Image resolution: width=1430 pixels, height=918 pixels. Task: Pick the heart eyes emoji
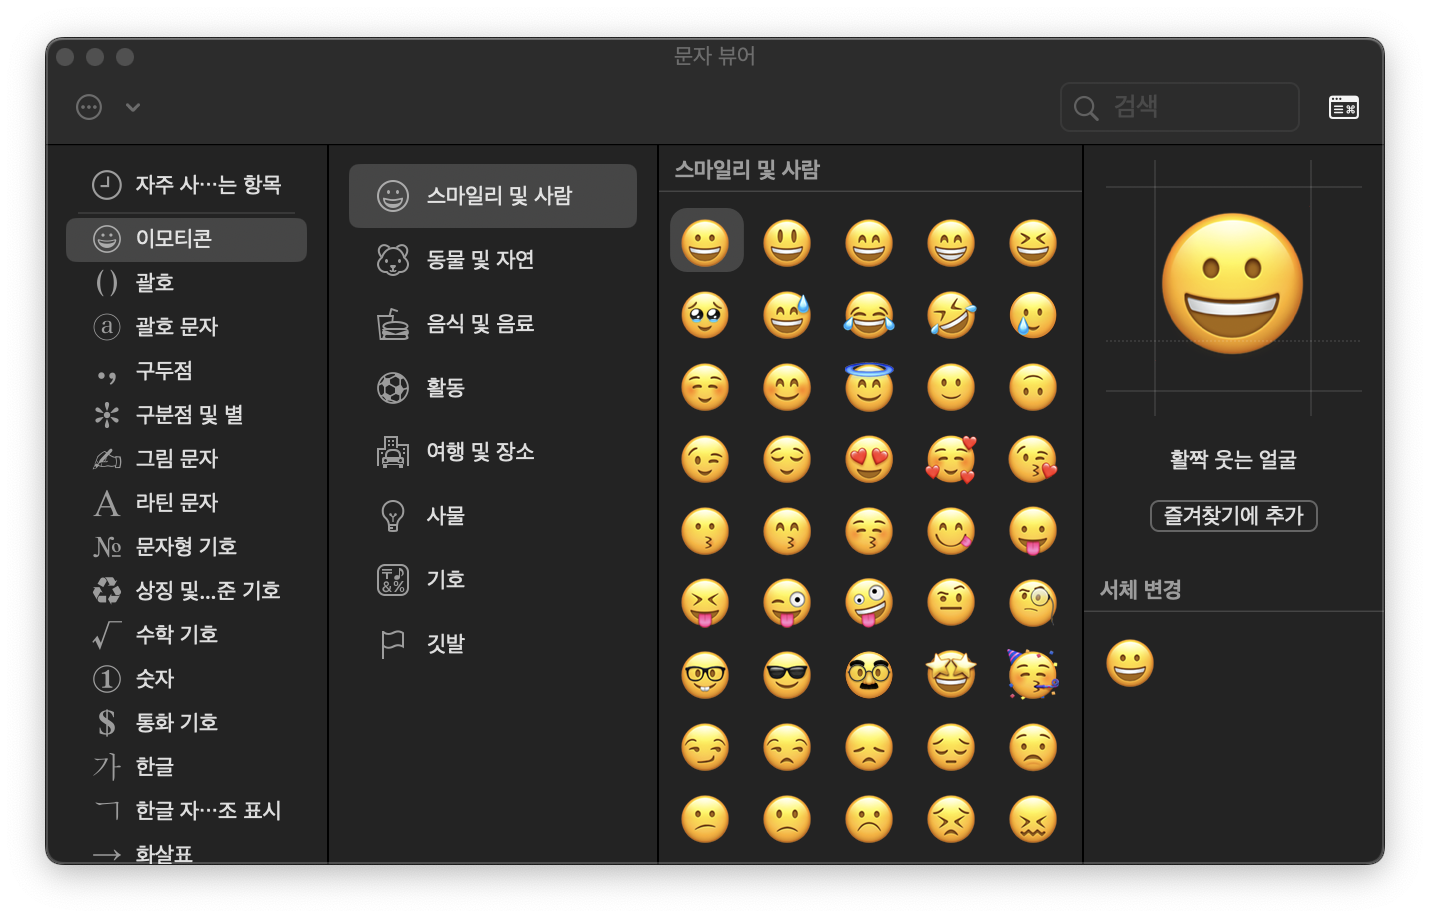click(x=869, y=459)
